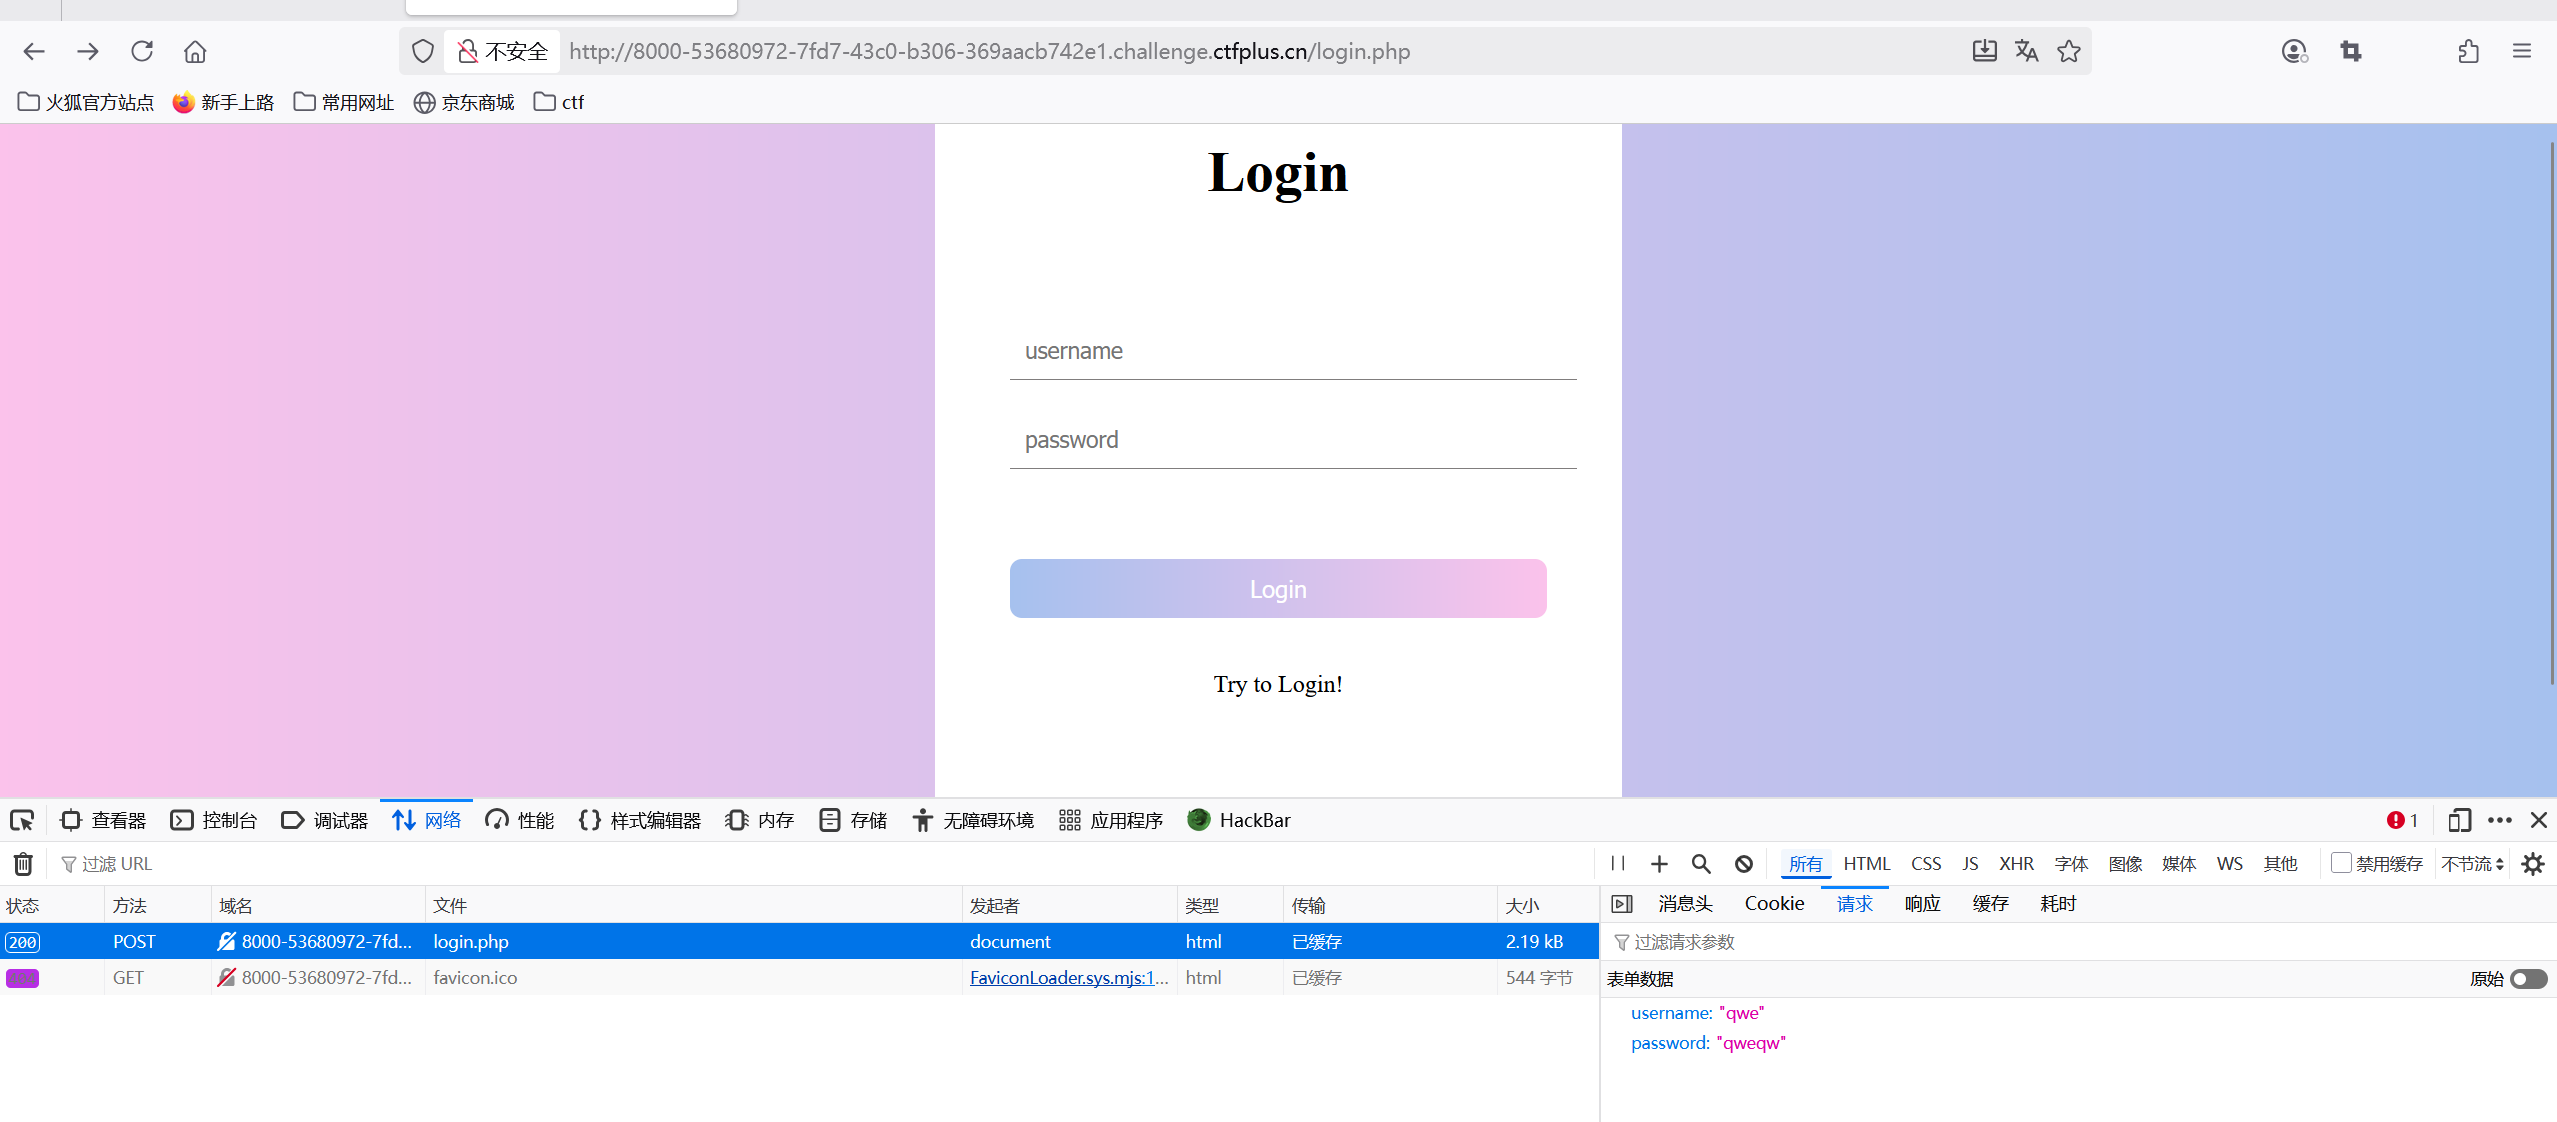Pause network recording in the toolbar
This screenshot has height=1122, width=2557.
point(1617,863)
